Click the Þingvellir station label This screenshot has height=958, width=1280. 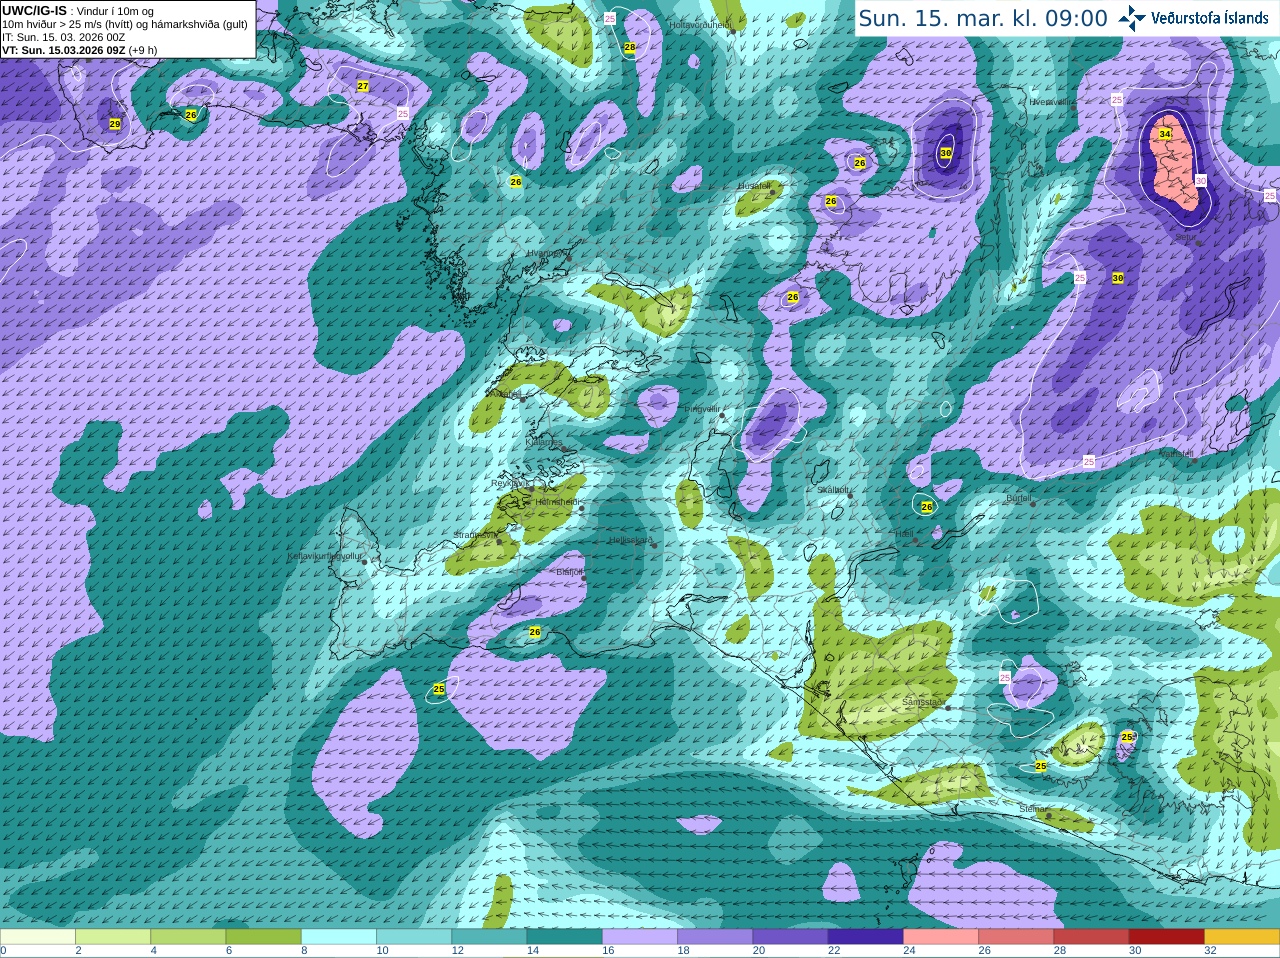703,409
